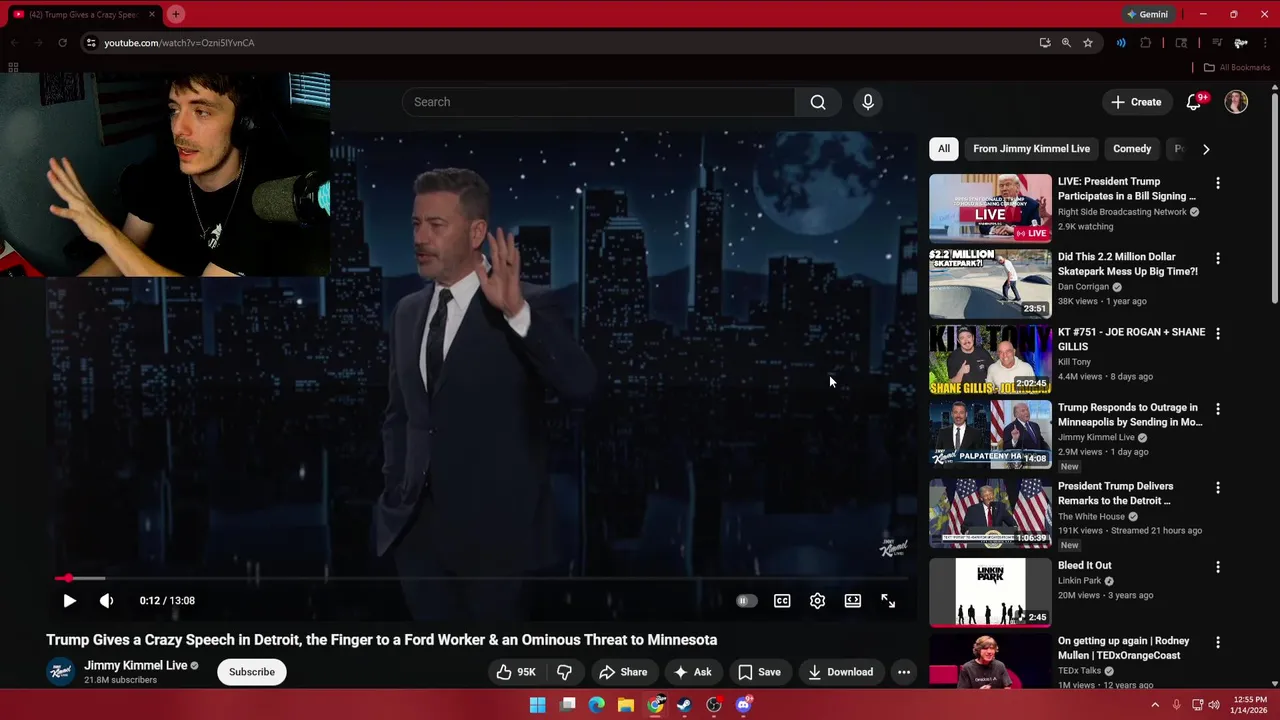Viewport: 1280px width, 720px height.
Task: Toggle closed captions CC button
Action: point(782,601)
